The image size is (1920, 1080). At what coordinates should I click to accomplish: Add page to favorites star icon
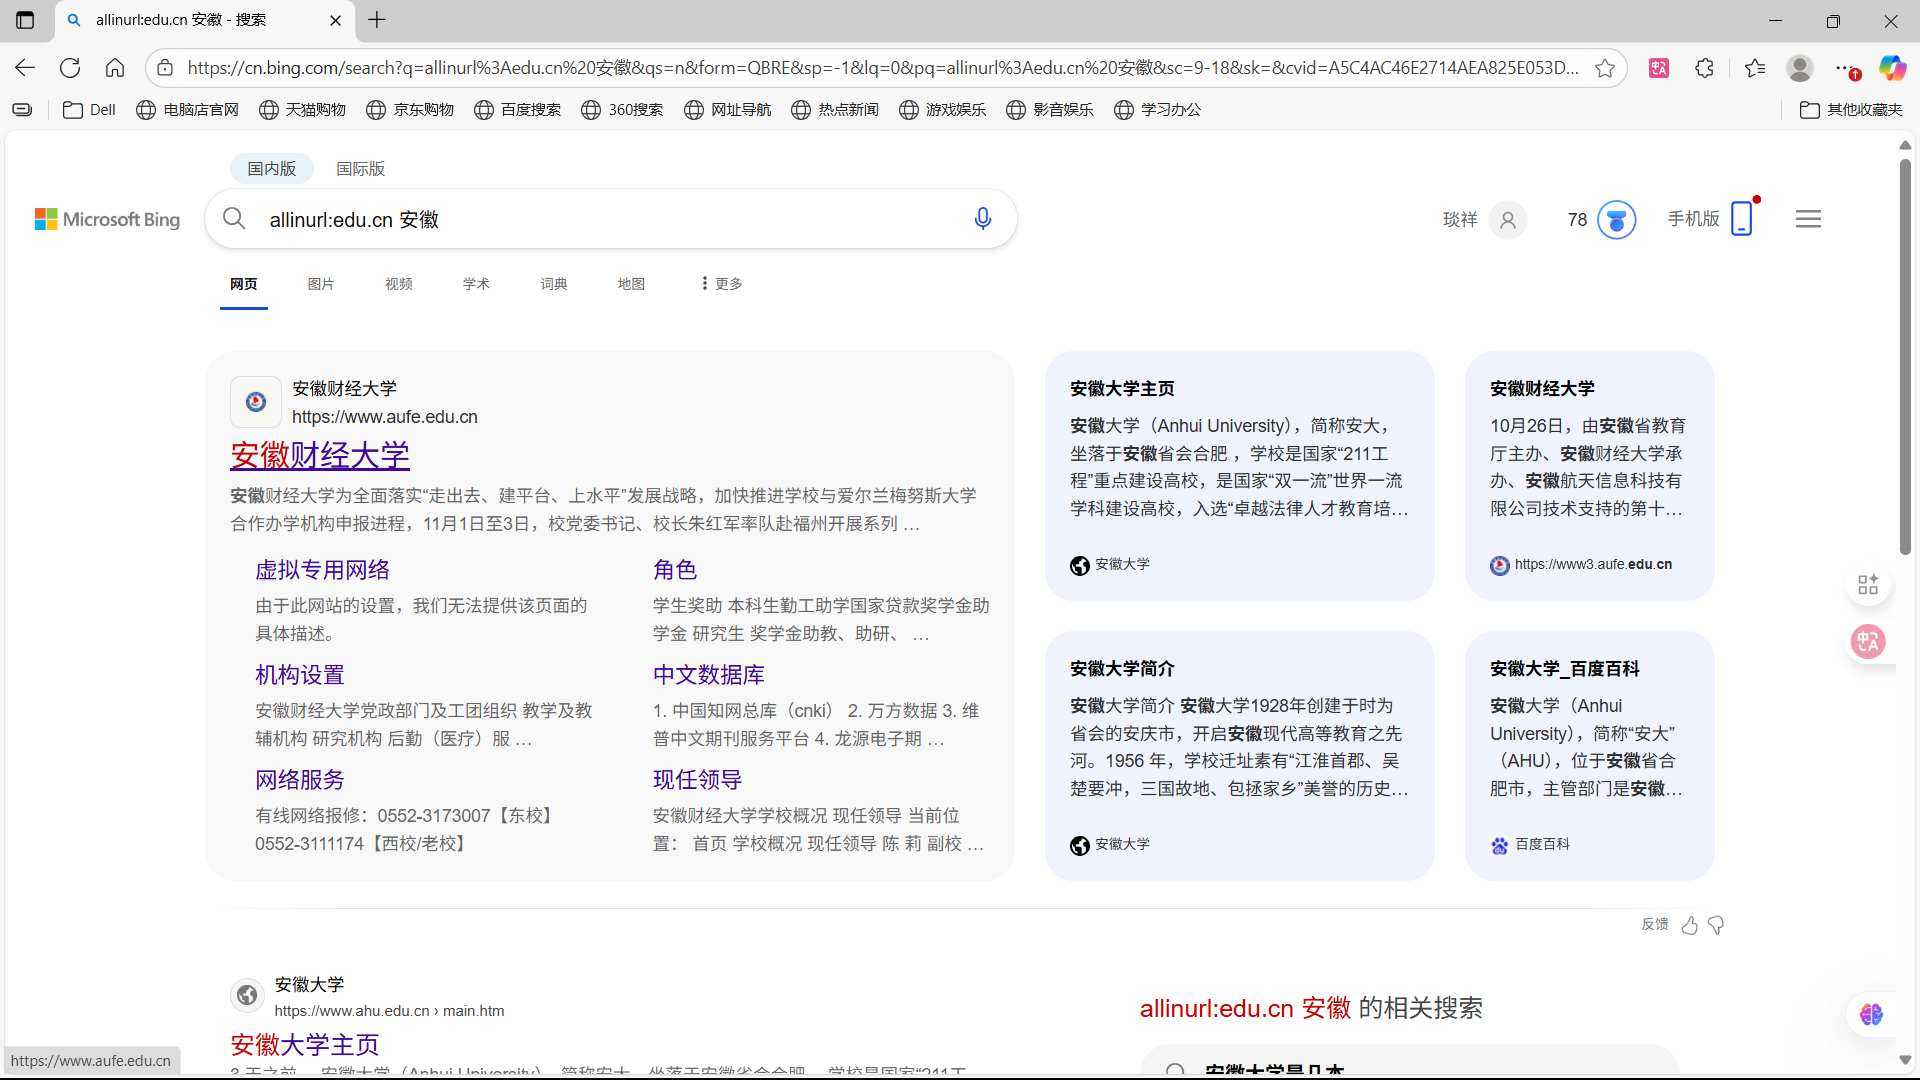(x=1605, y=68)
